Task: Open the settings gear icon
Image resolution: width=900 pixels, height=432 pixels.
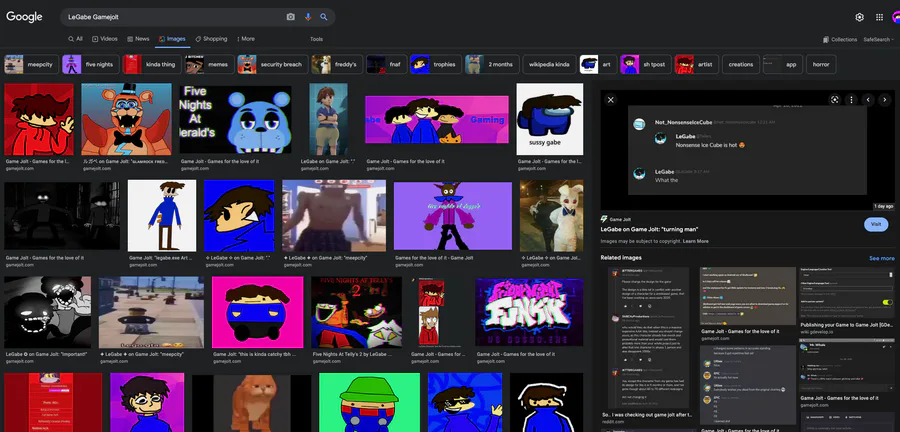Action: 859,17
